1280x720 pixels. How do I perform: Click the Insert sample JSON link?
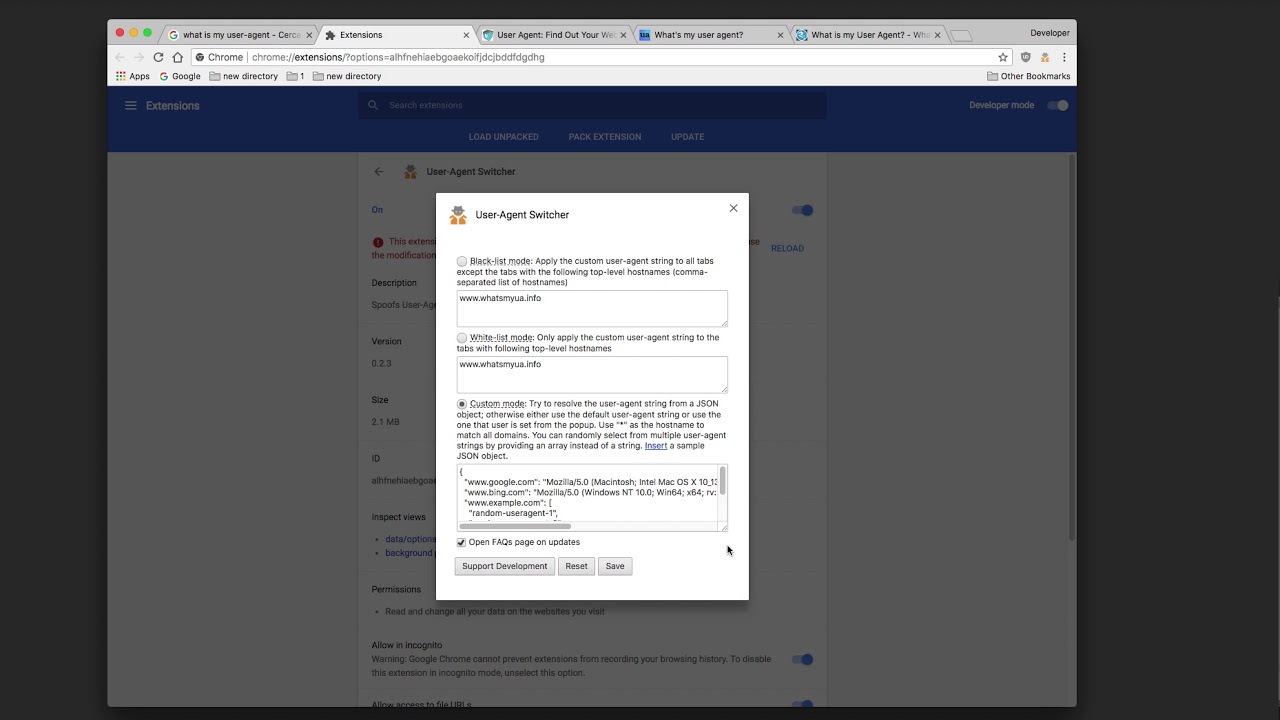656,445
